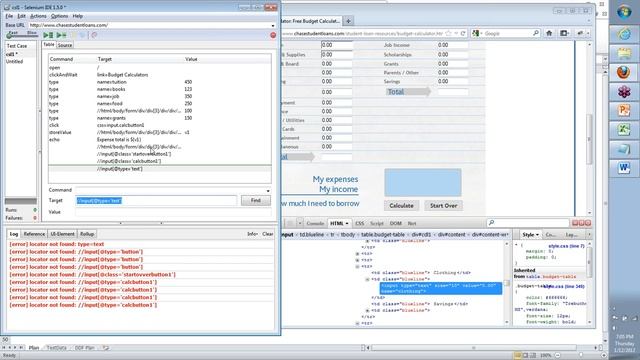This screenshot has height=360, width=640.
Task: Select the 'name=tuition' command row
Action: coord(160,82)
